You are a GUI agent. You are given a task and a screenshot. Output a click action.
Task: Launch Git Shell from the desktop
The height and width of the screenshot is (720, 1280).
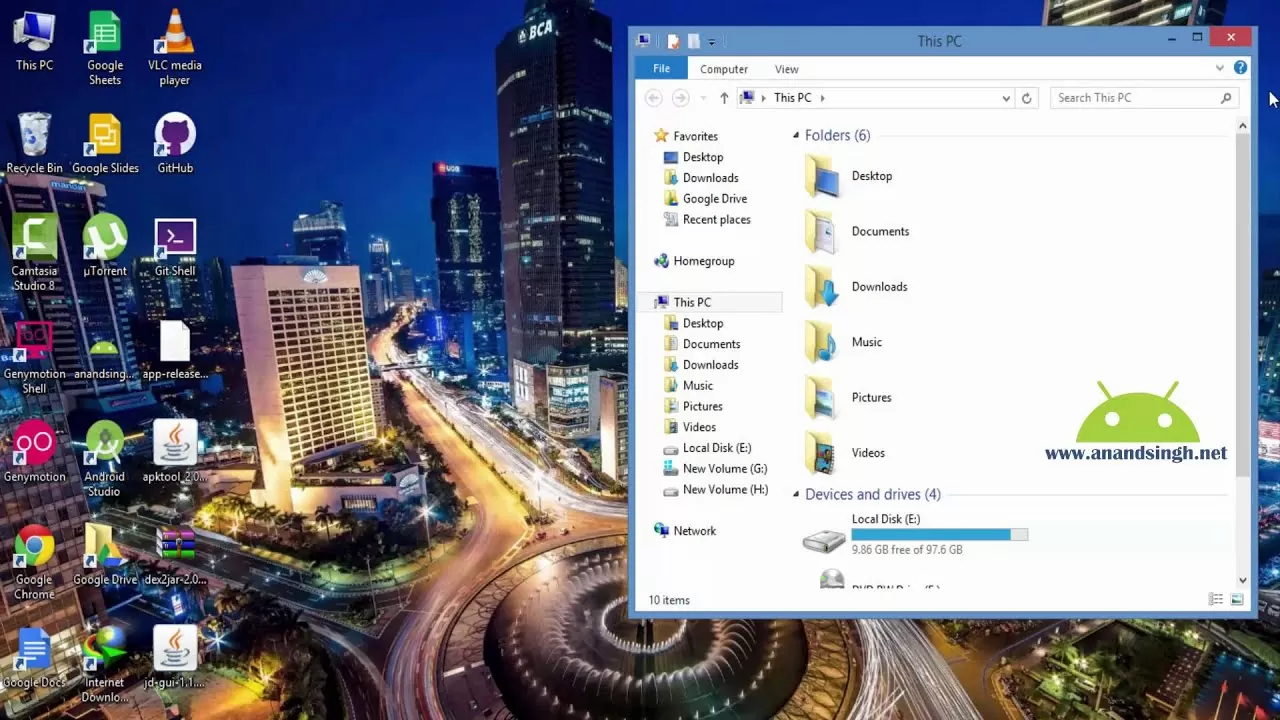click(175, 246)
